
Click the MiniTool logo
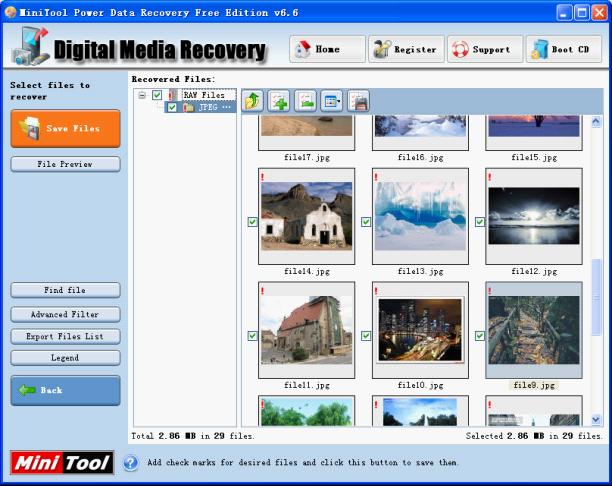pyautogui.click(x=62, y=463)
